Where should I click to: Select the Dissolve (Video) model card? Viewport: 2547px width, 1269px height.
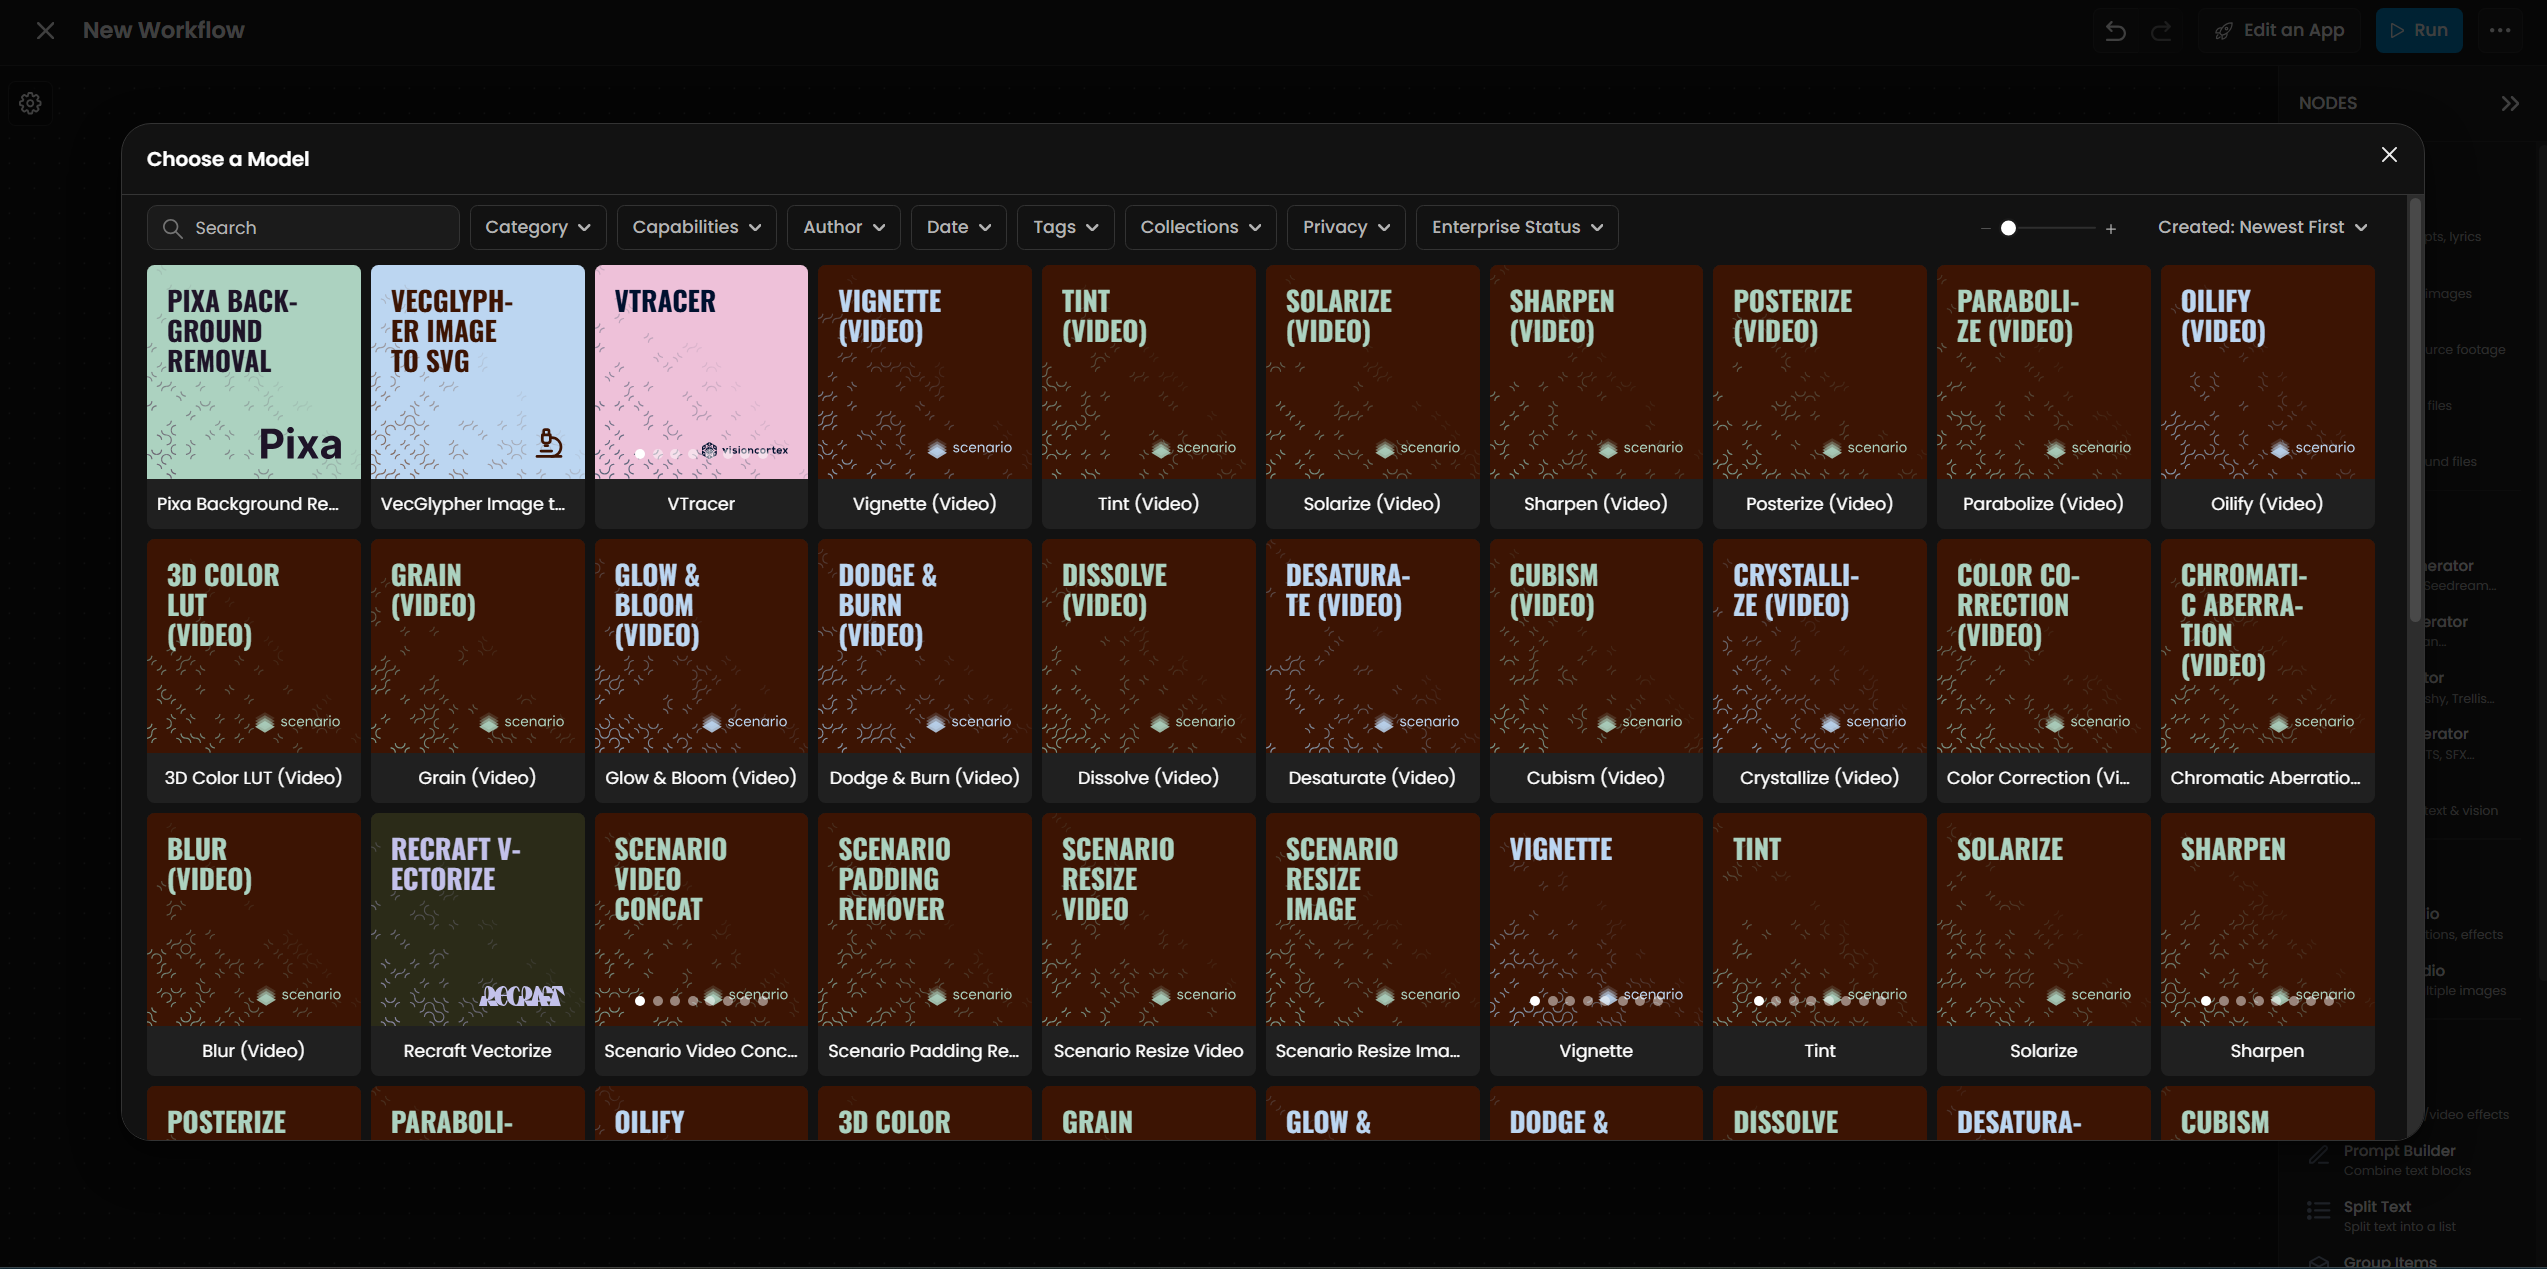pyautogui.click(x=1149, y=671)
